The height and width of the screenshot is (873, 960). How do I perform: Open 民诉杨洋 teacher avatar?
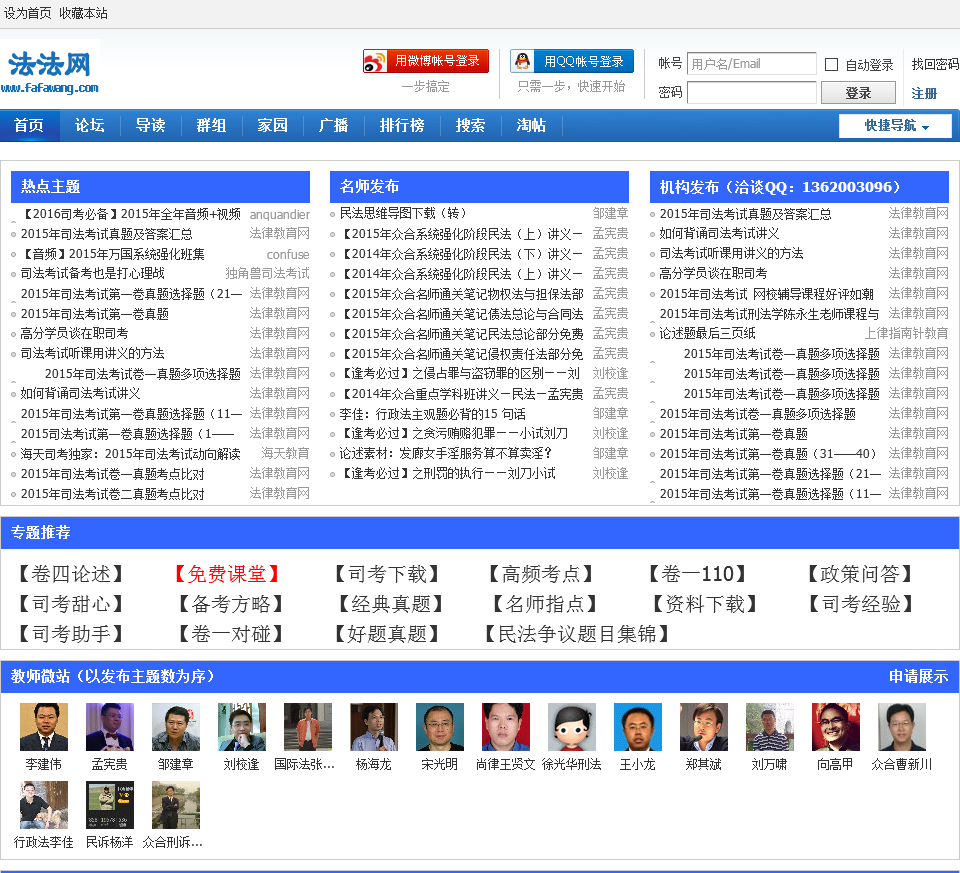point(110,805)
